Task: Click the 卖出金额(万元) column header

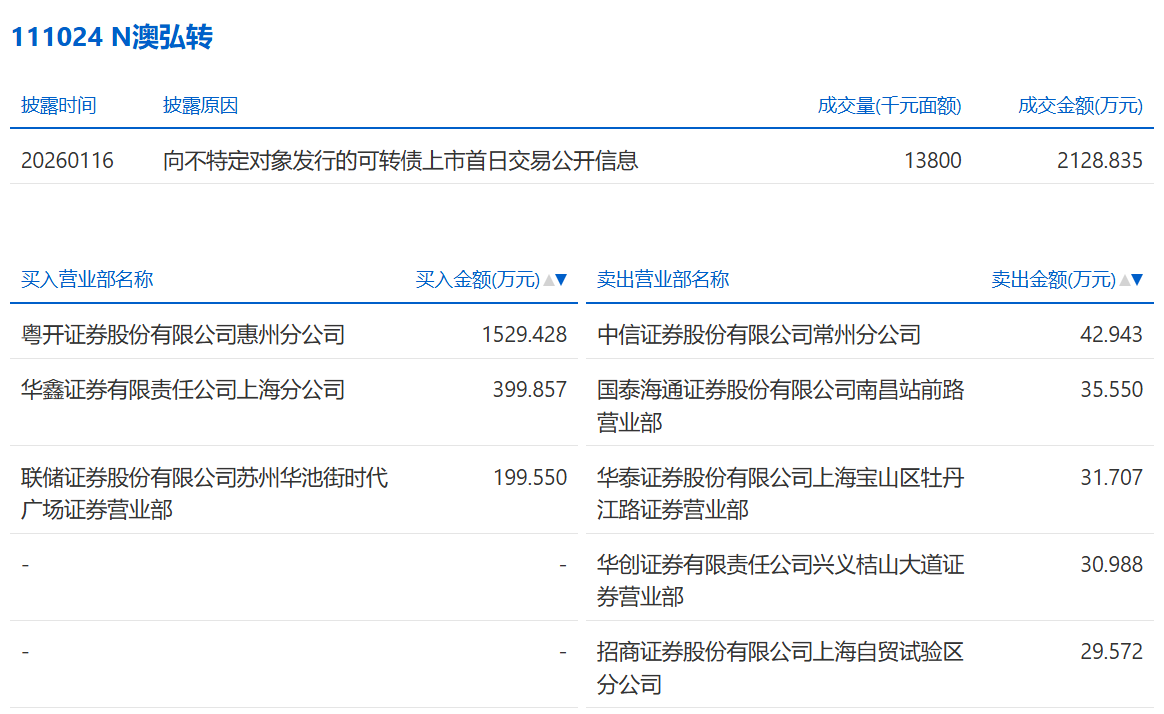Action: pyautogui.click(x=1053, y=280)
